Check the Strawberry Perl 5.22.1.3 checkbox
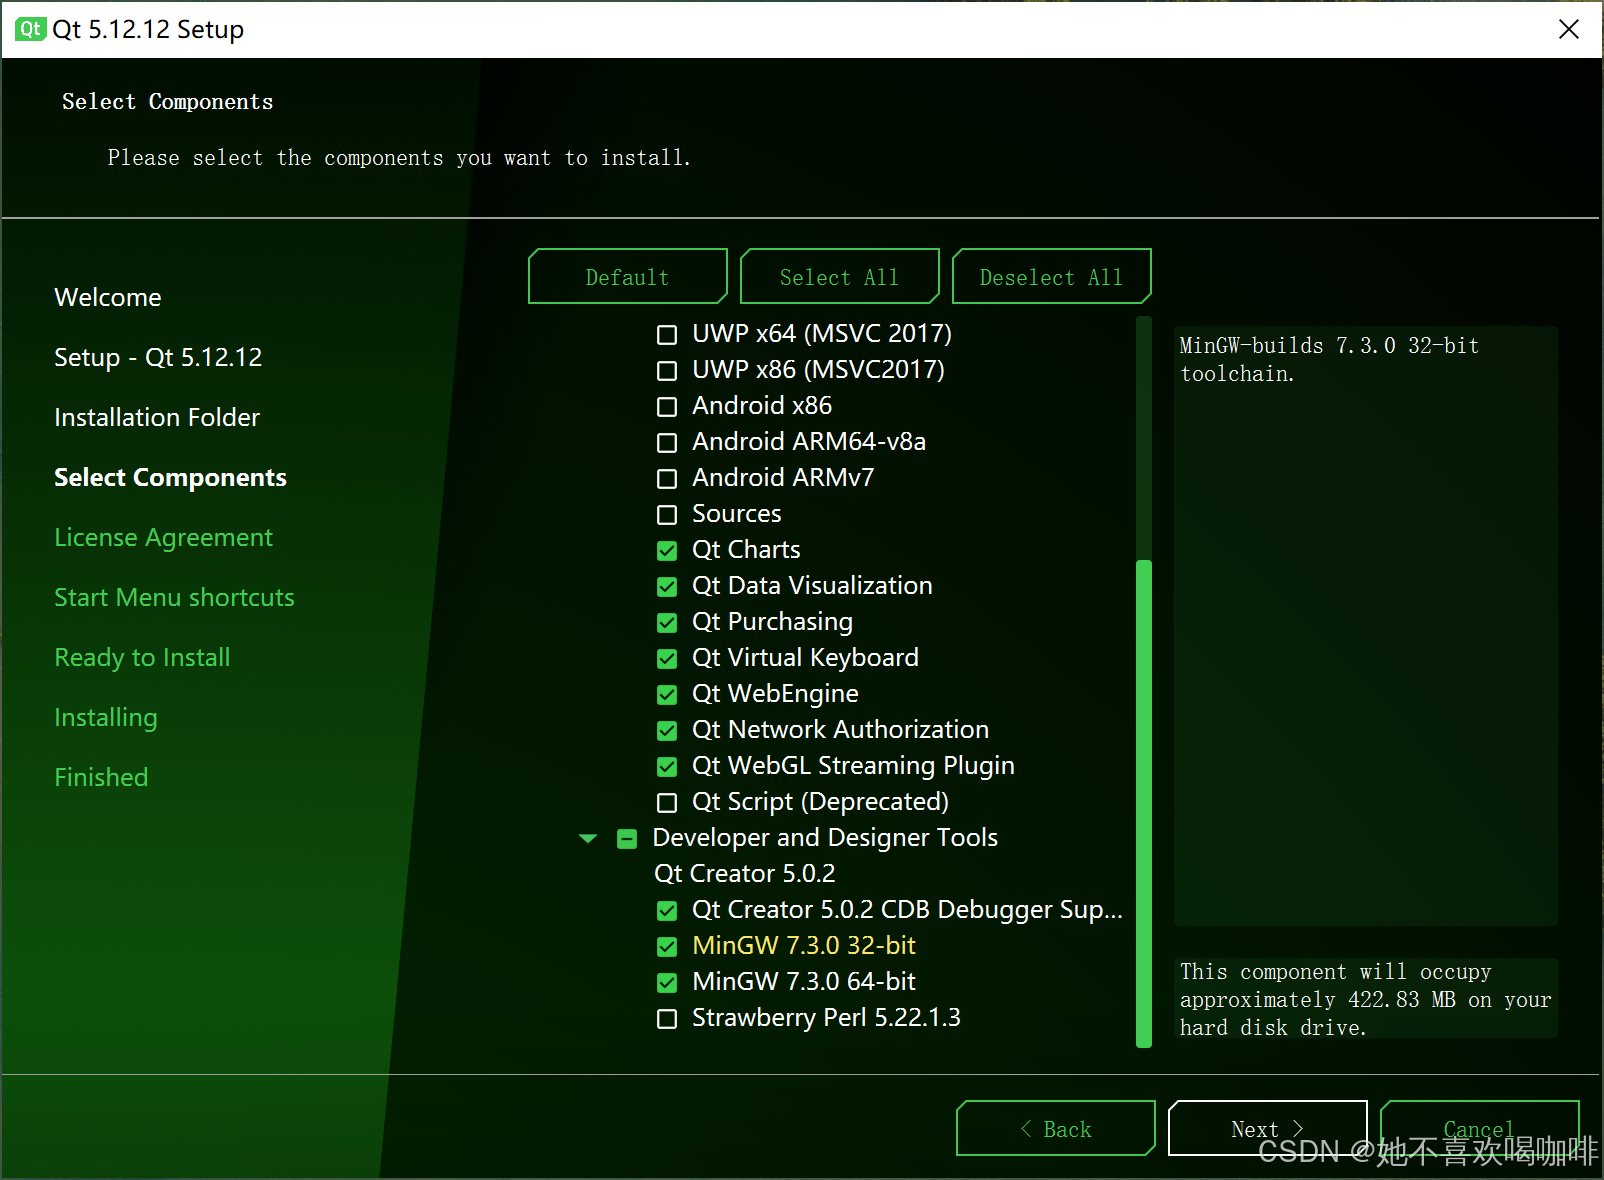The width and height of the screenshot is (1604, 1180). point(667,1018)
